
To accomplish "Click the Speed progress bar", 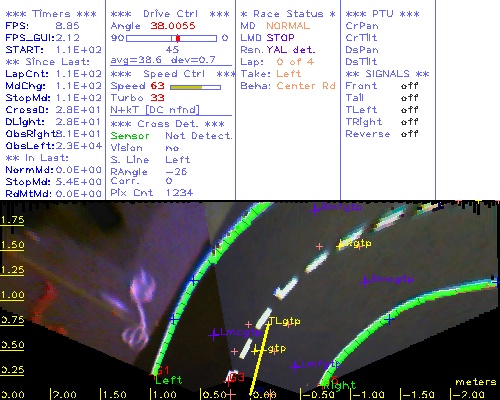I will click(x=195, y=87).
